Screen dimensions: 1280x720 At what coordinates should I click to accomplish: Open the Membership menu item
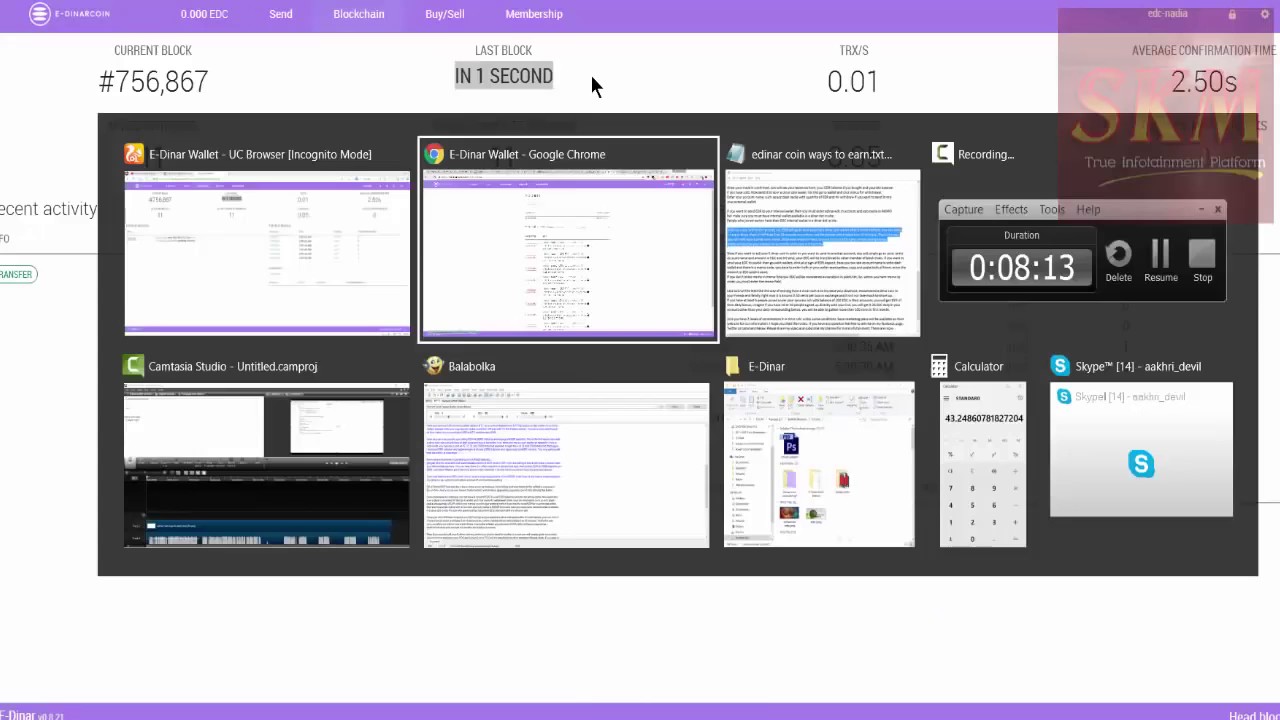(534, 14)
